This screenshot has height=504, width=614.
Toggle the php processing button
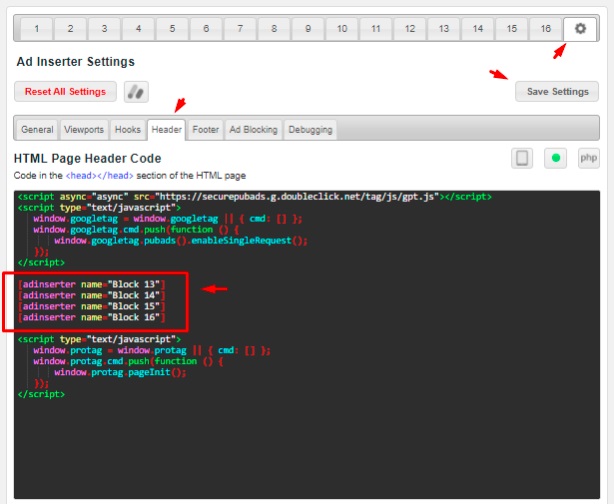[x=589, y=158]
